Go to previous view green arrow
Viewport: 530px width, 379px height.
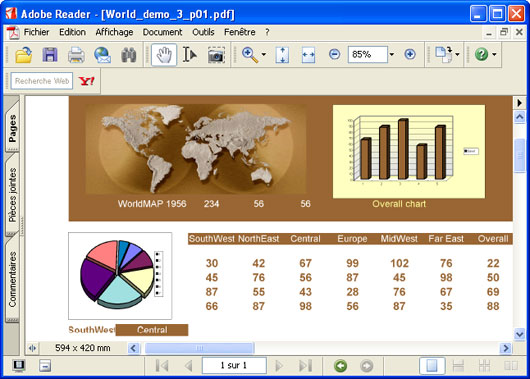[x=340, y=365]
